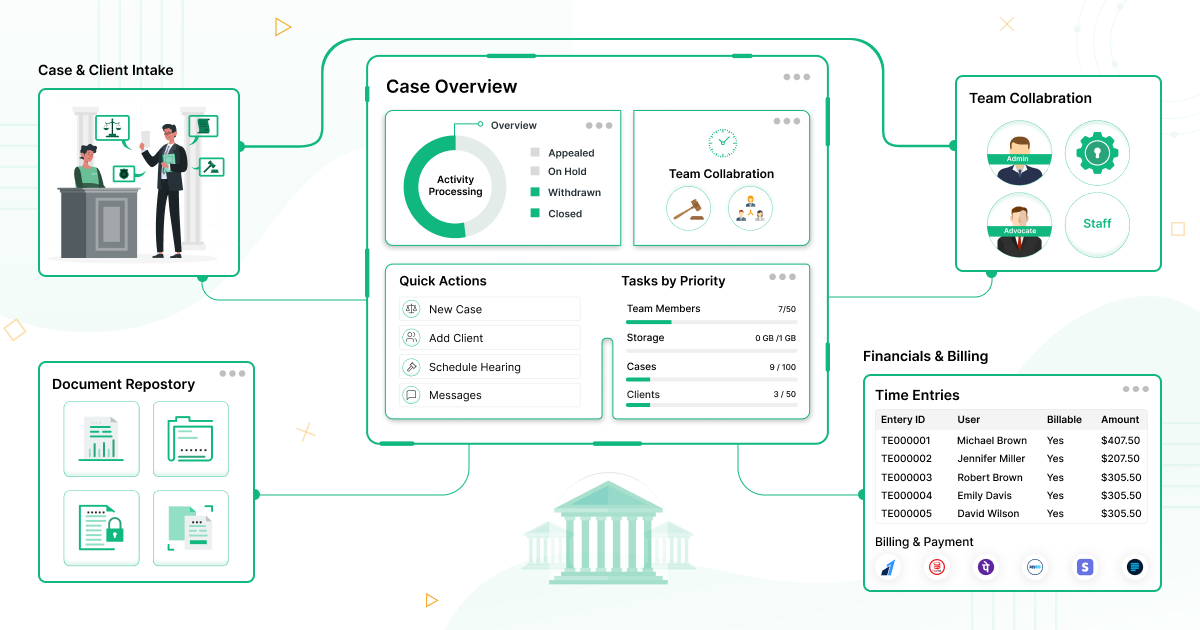The height and width of the screenshot is (630, 1200).
Task: Click the Schedule Hearing gavel icon
Action: tap(411, 367)
